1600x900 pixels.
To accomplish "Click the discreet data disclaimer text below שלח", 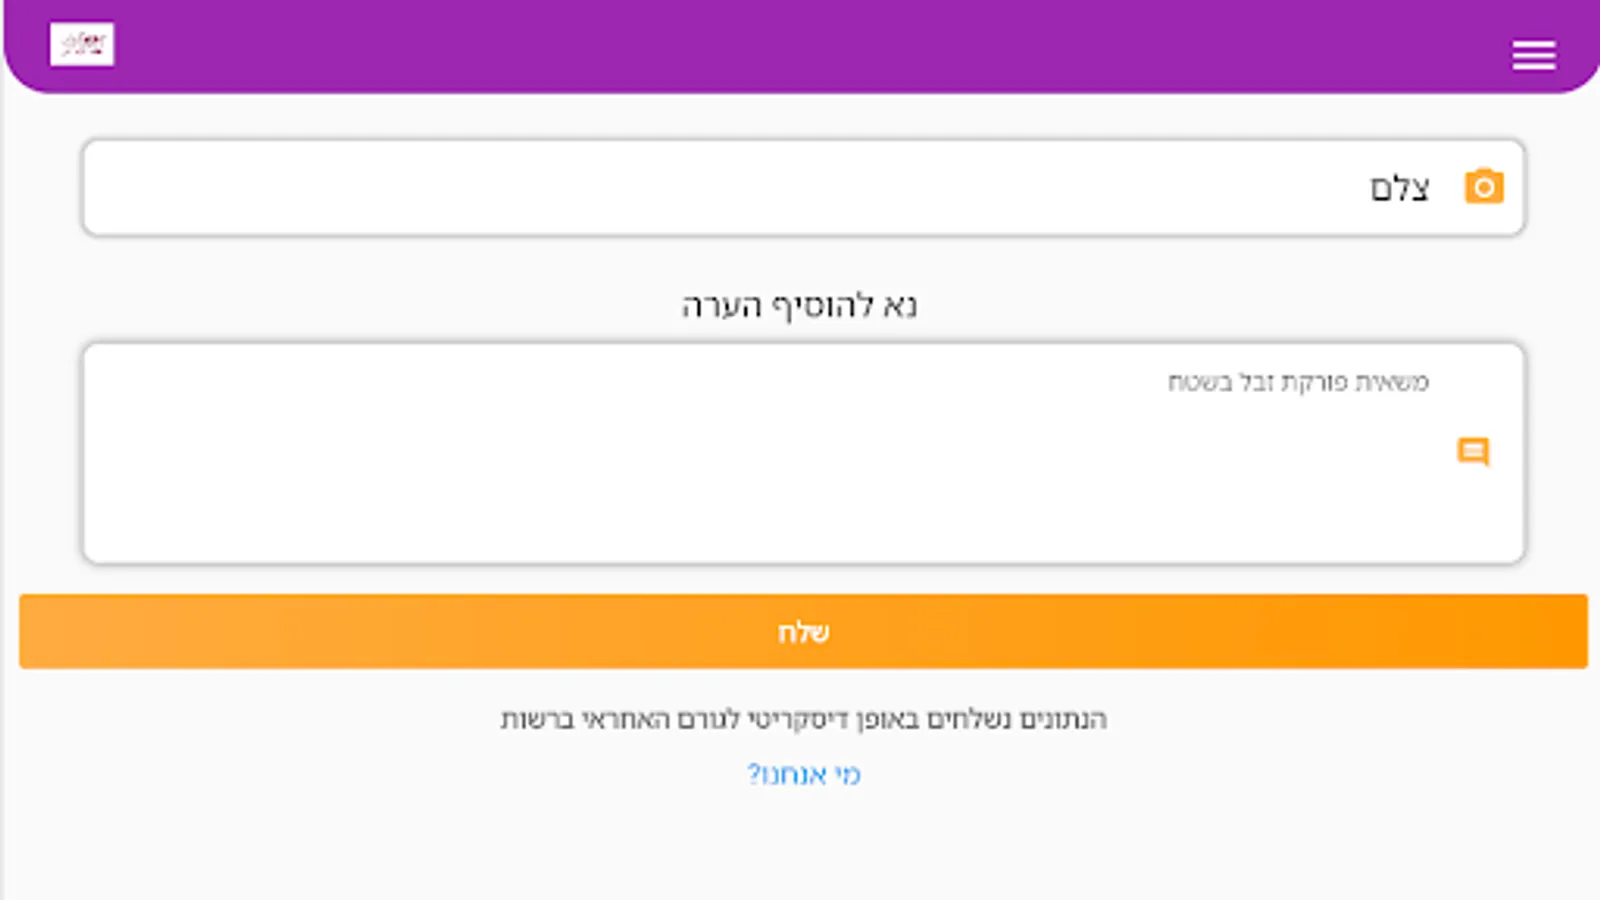I will click(x=804, y=719).
